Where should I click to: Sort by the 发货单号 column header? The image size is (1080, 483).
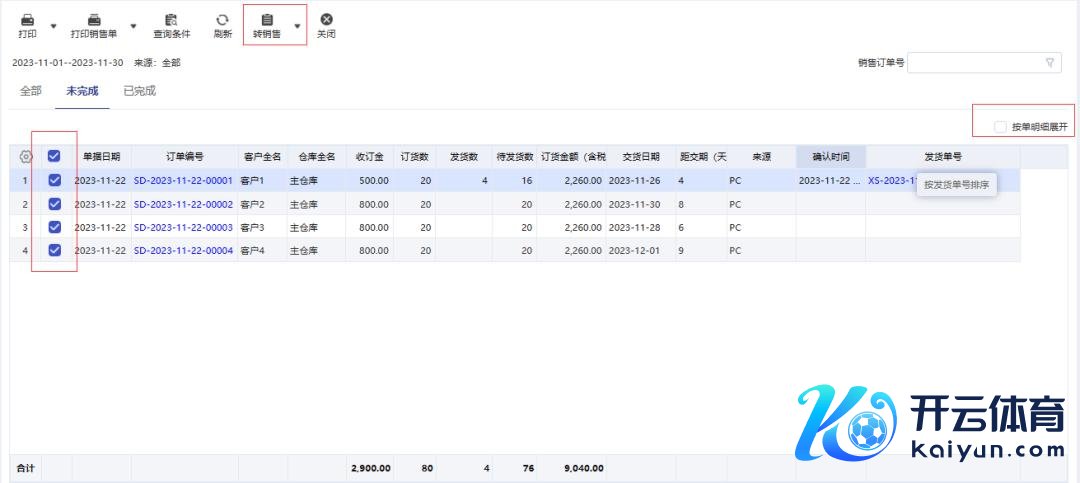(942, 157)
